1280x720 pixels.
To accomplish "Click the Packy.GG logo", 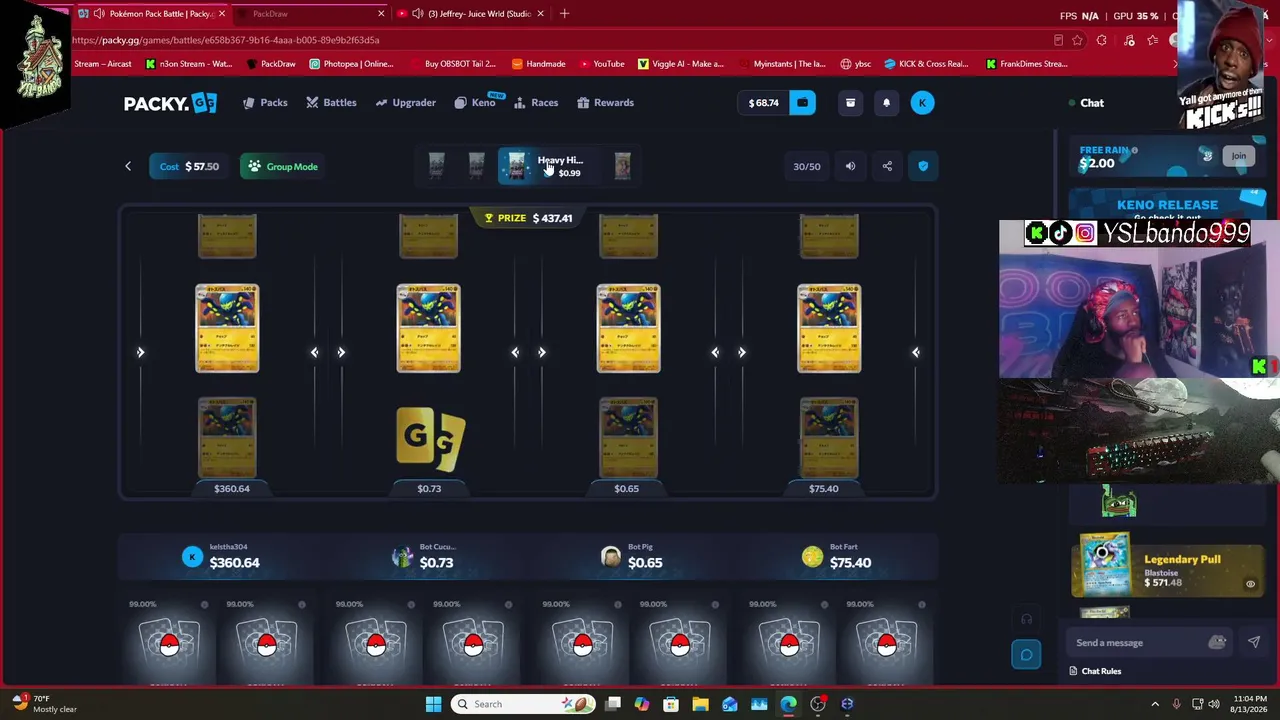I will 170,103.
